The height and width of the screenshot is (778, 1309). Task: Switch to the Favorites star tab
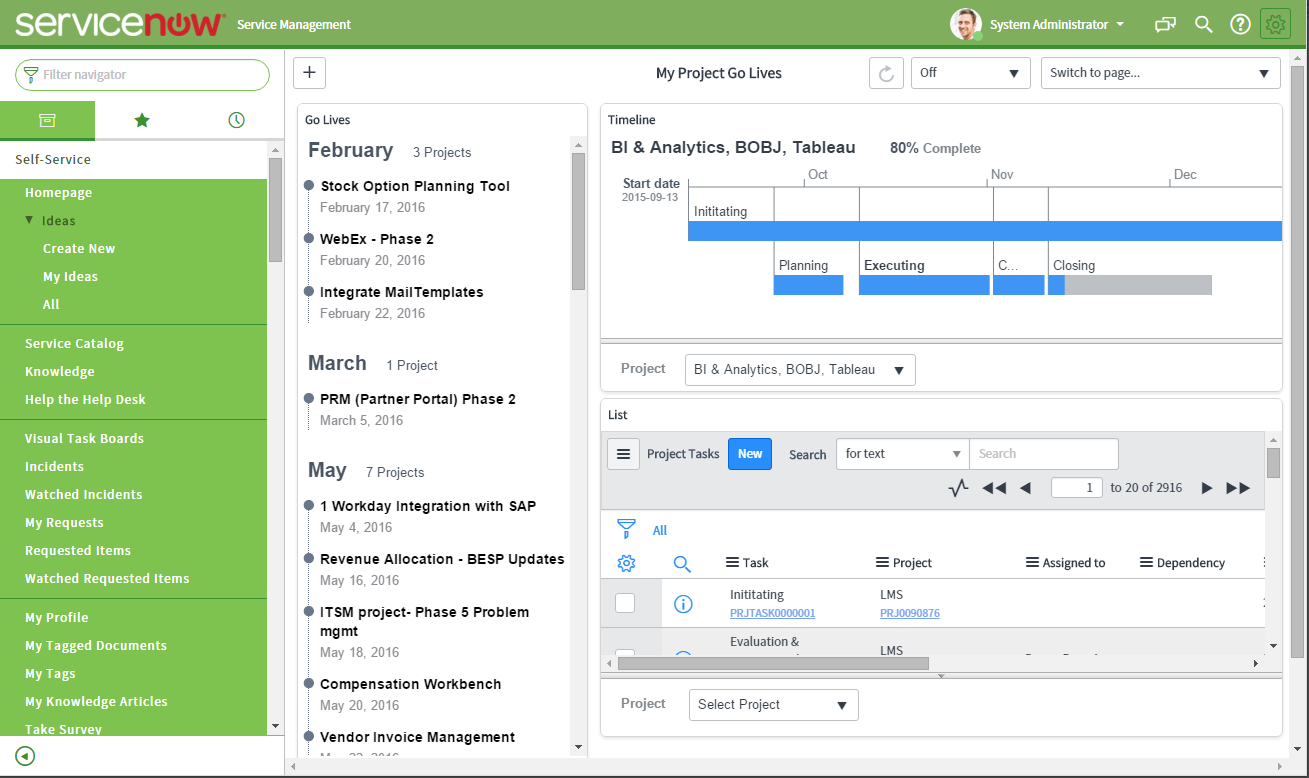pos(141,119)
